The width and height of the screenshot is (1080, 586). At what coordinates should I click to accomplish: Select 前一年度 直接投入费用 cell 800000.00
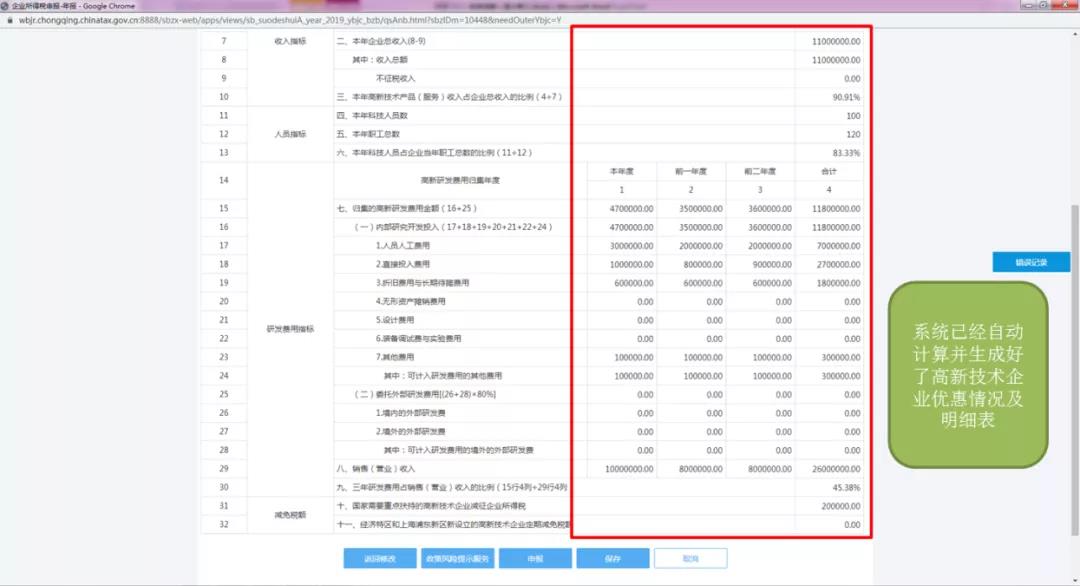coord(691,264)
